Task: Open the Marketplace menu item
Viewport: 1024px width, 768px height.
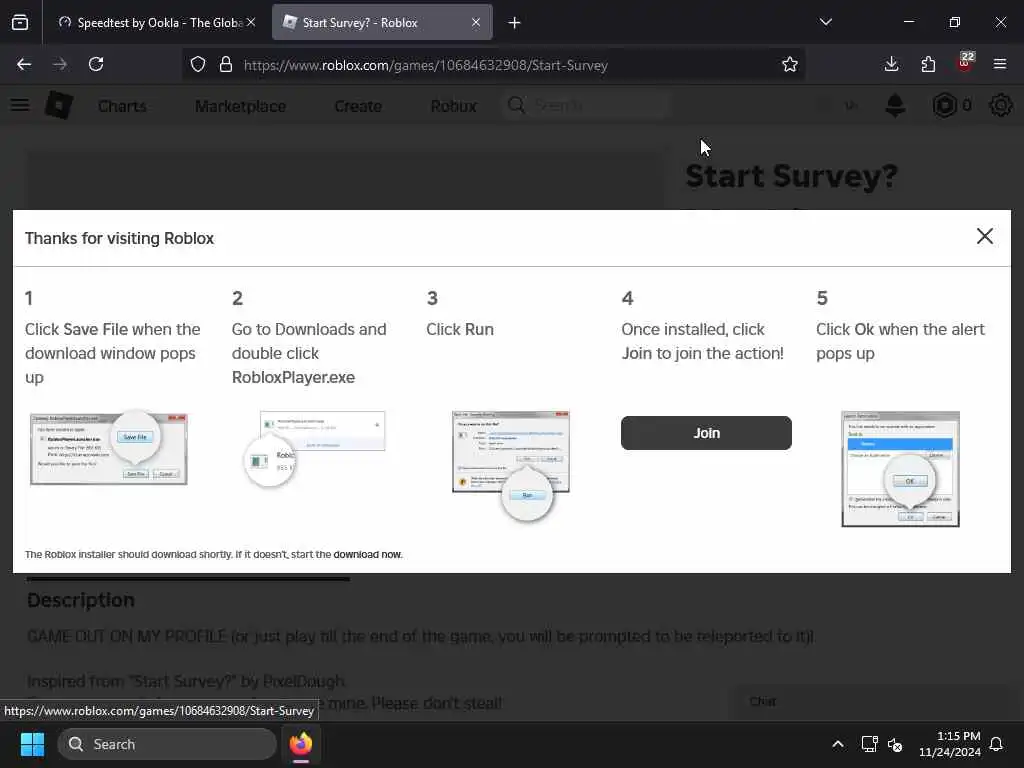Action: point(240,106)
